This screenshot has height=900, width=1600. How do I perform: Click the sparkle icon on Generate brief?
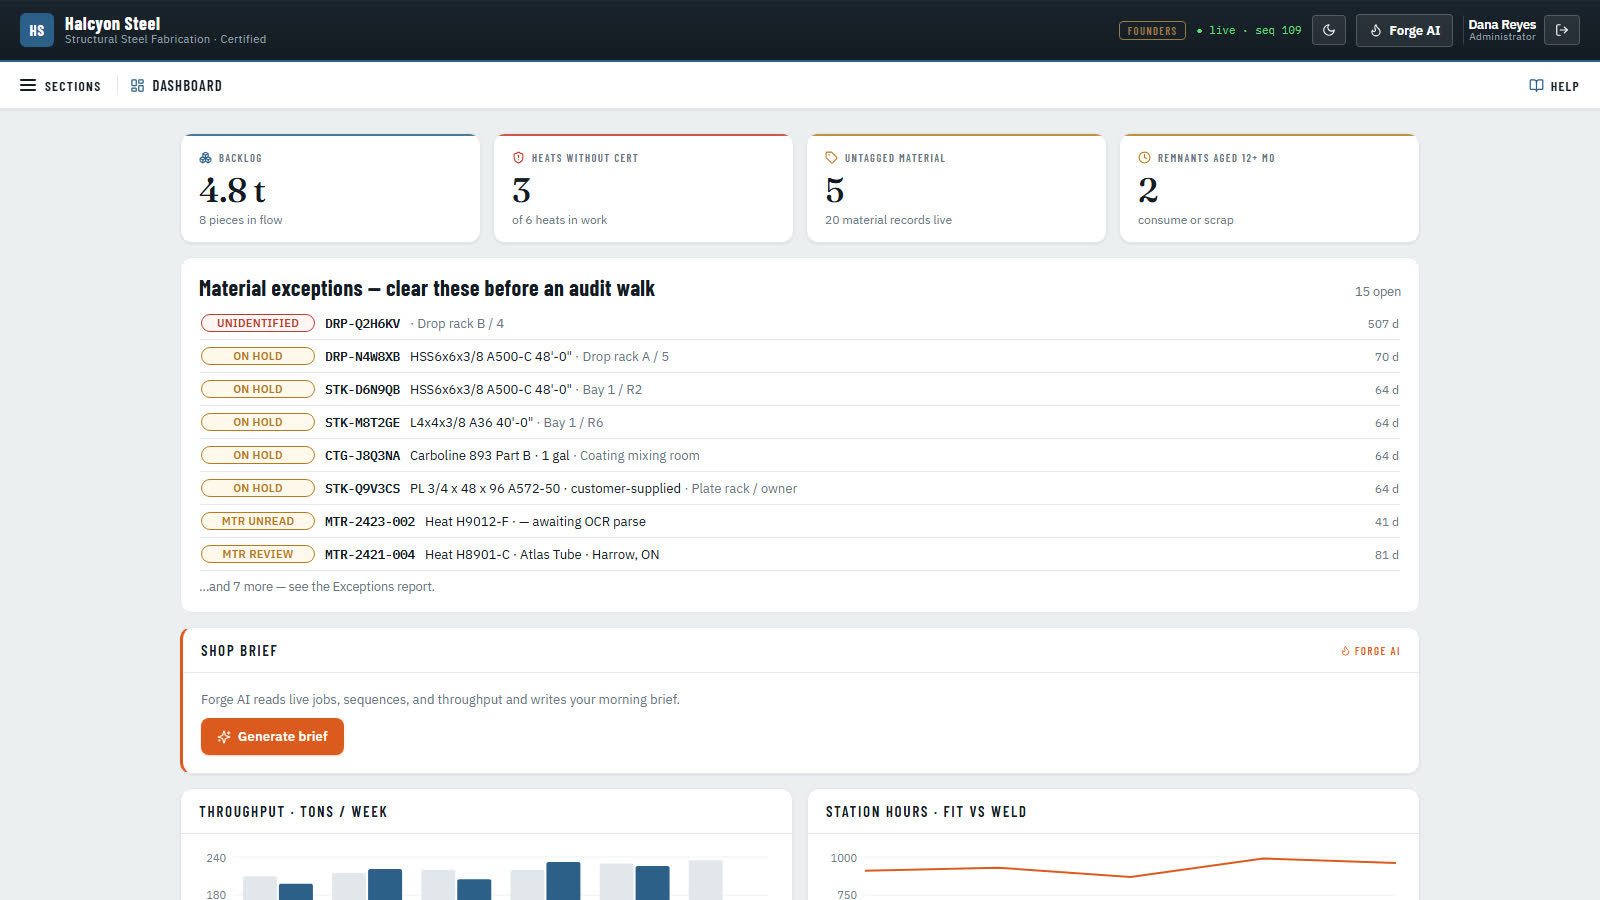pyautogui.click(x=224, y=737)
